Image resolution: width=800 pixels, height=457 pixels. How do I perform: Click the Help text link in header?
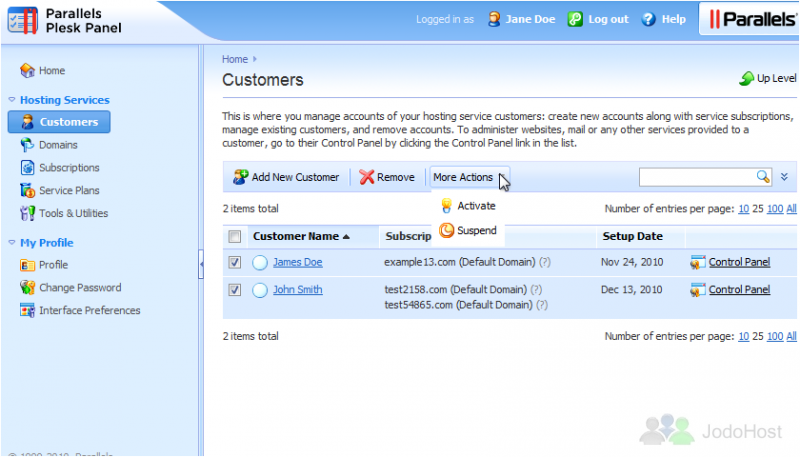(673, 19)
